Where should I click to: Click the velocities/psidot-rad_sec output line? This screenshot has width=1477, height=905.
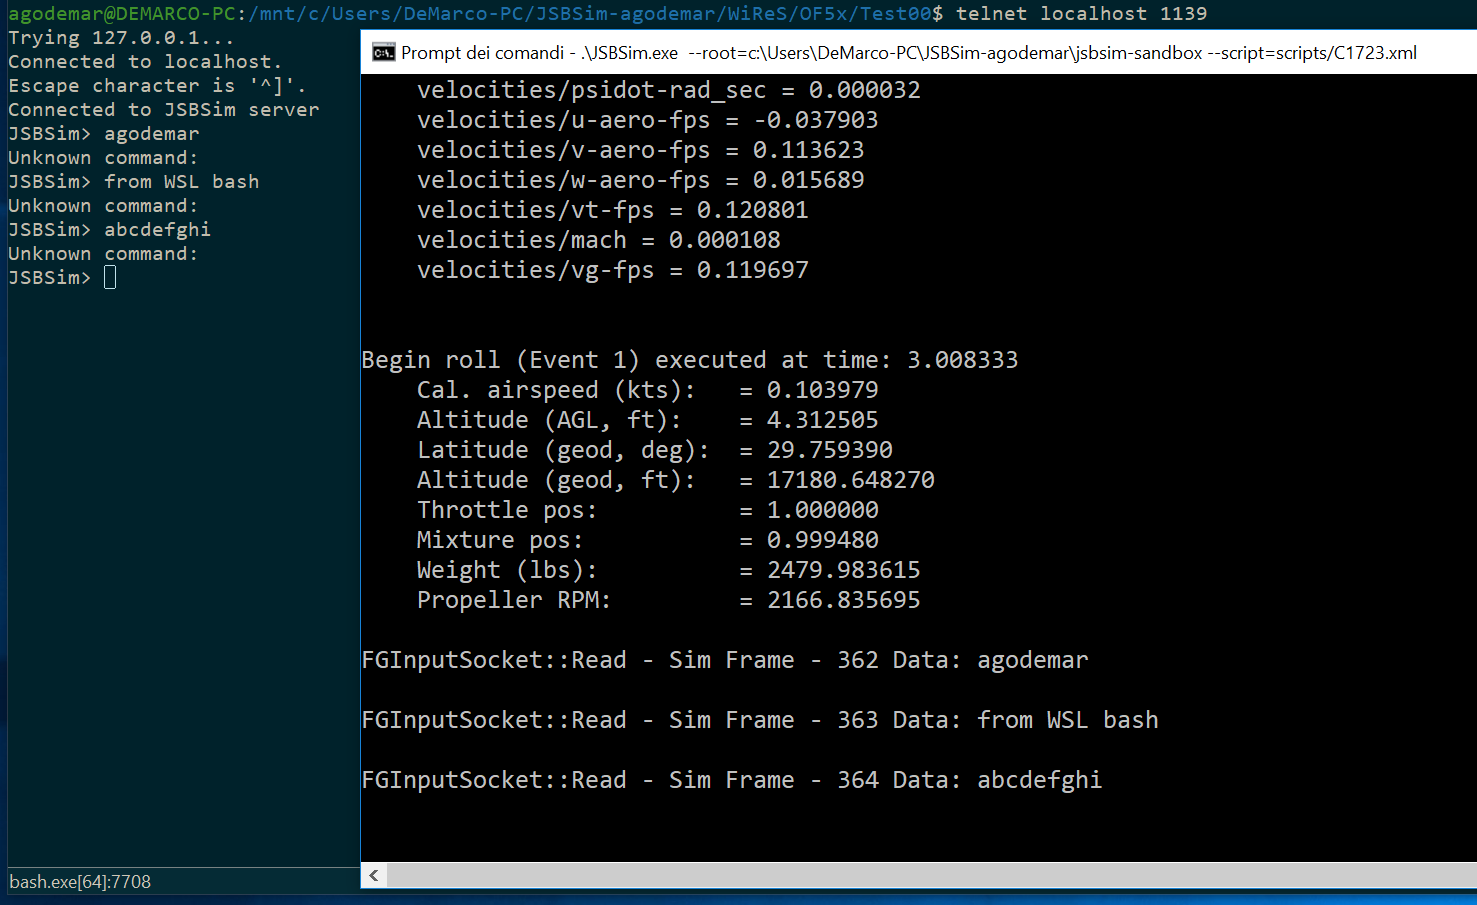coord(669,90)
